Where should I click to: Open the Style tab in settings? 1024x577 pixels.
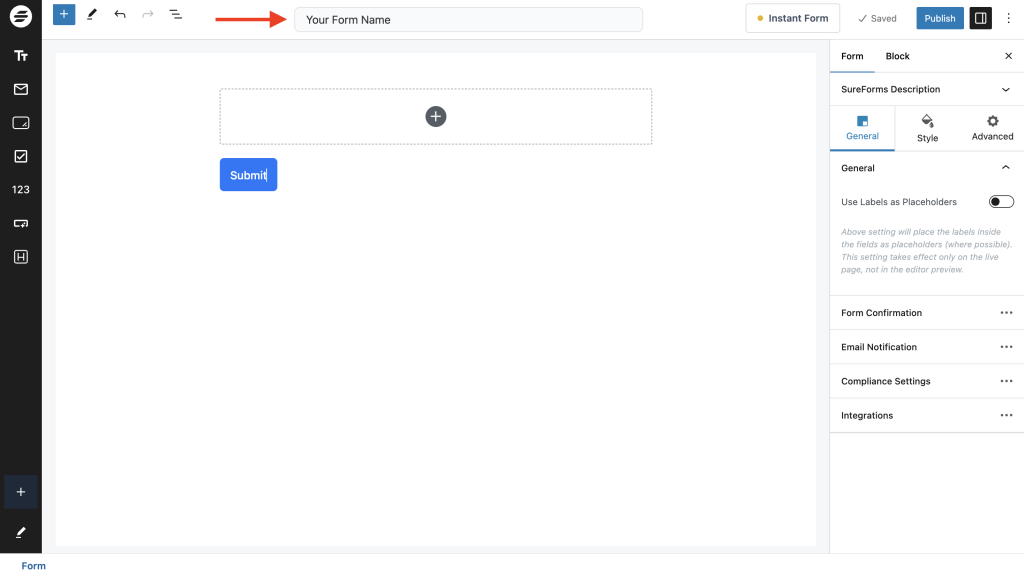click(x=927, y=128)
